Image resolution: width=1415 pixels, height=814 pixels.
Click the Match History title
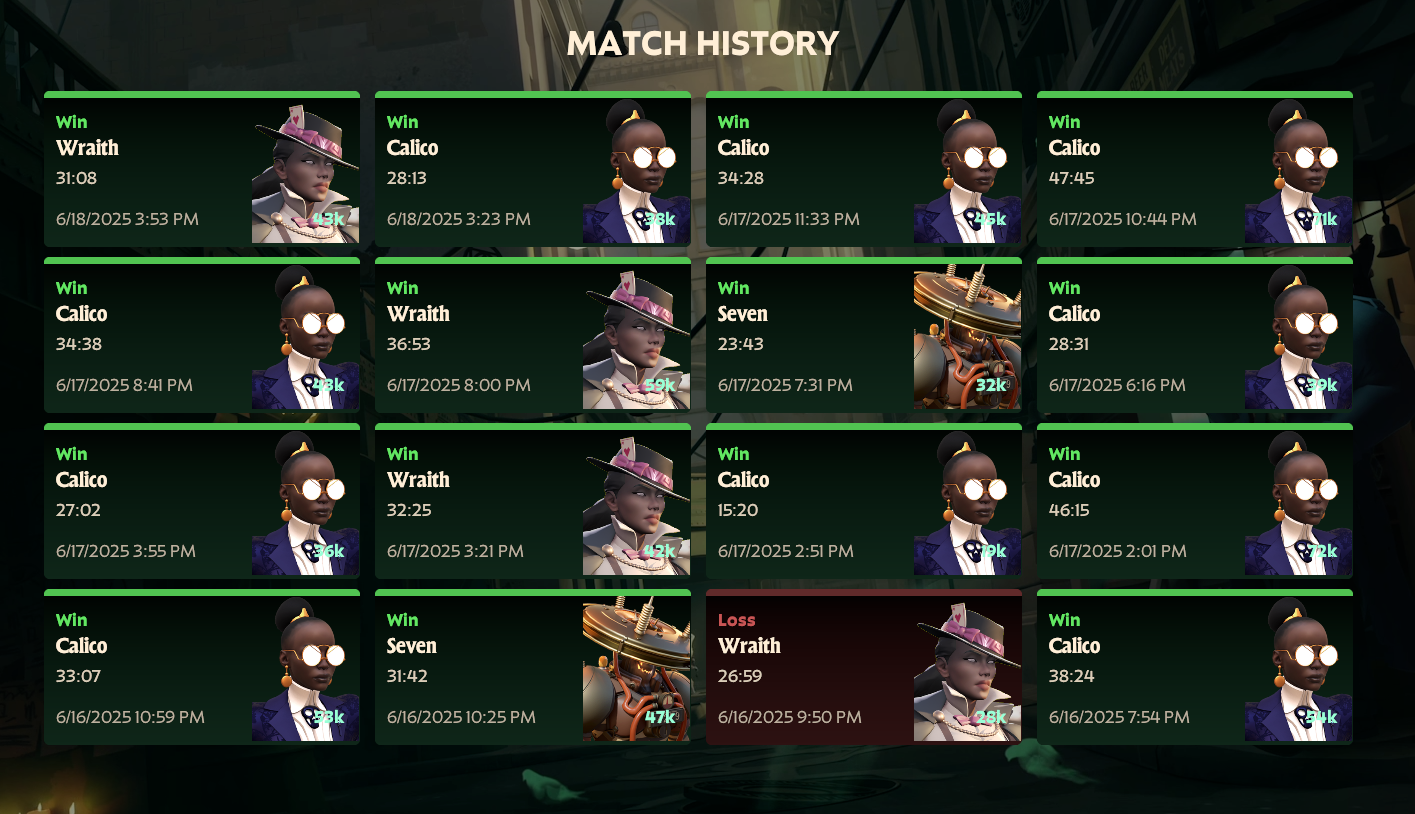tap(703, 43)
